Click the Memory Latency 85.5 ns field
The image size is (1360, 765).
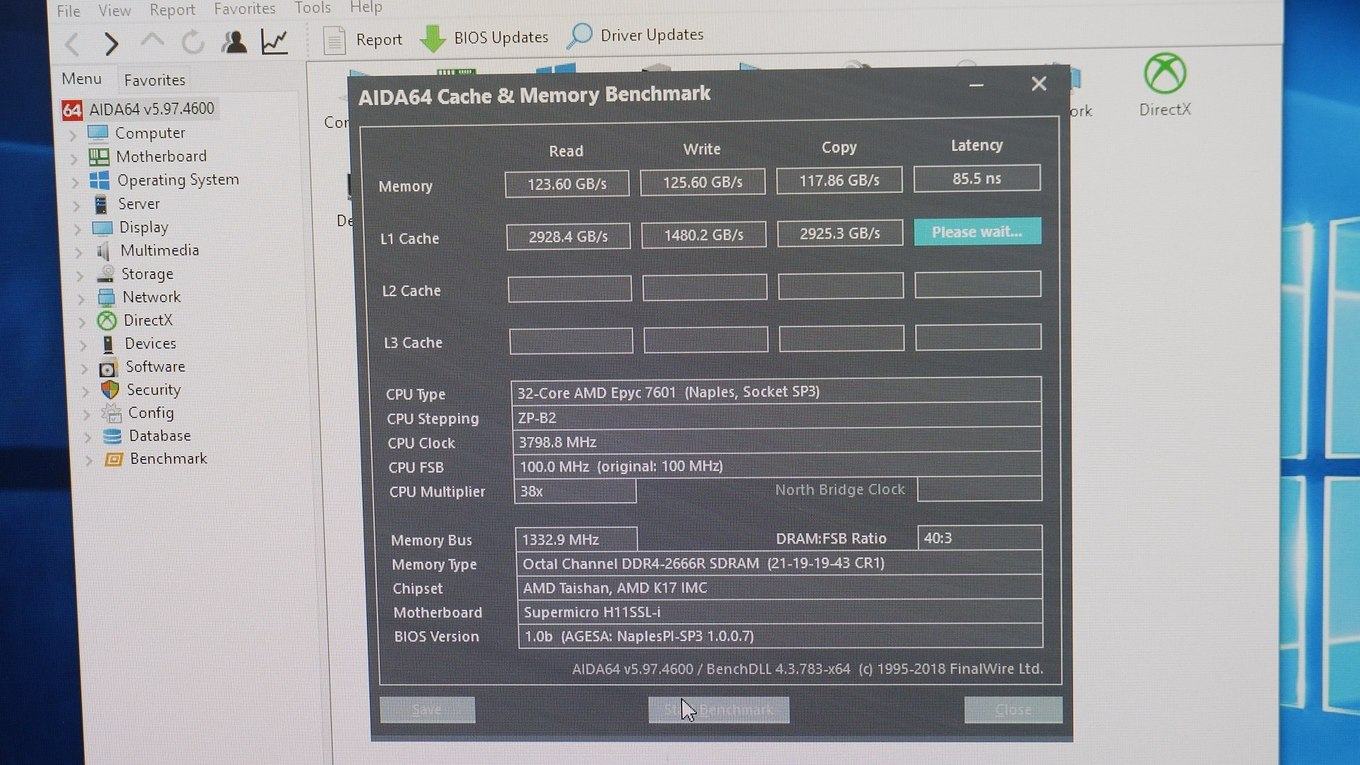977,178
